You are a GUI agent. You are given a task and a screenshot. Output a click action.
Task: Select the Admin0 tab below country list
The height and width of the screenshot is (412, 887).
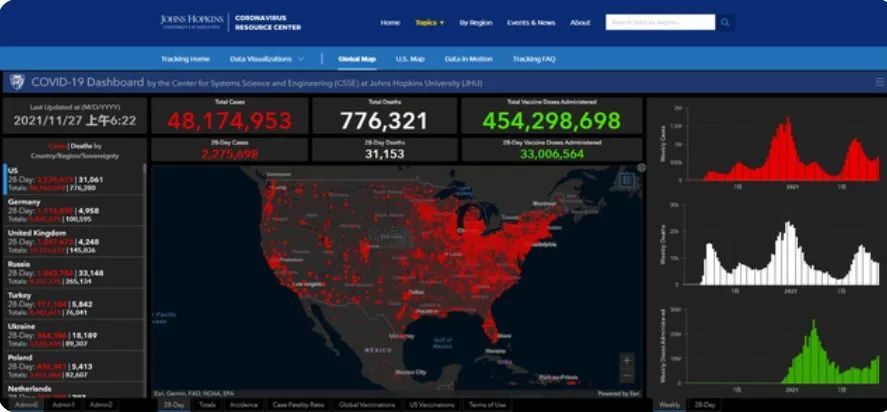[27, 405]
